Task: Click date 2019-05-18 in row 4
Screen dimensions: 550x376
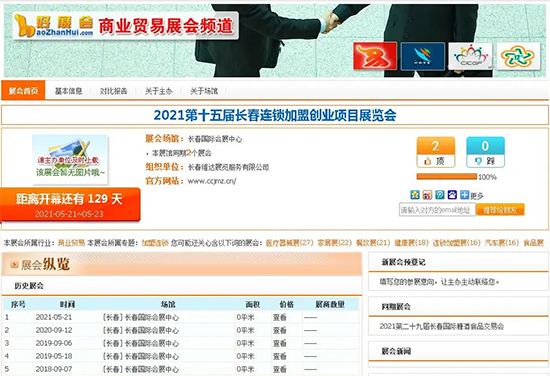Action: [54, 356]
